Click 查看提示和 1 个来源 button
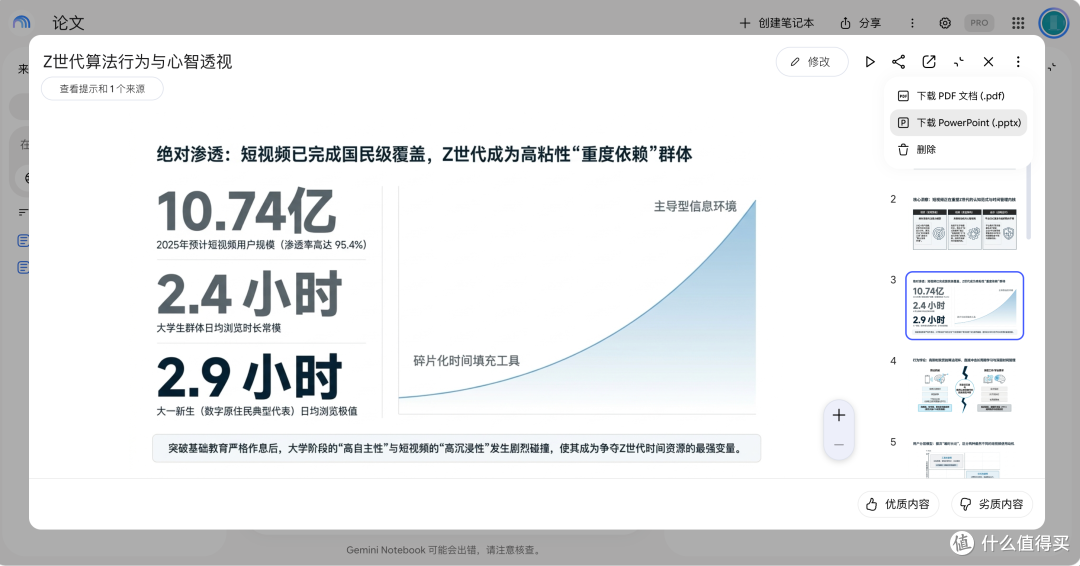1080x566 pixels. click(x=102, y=89)
